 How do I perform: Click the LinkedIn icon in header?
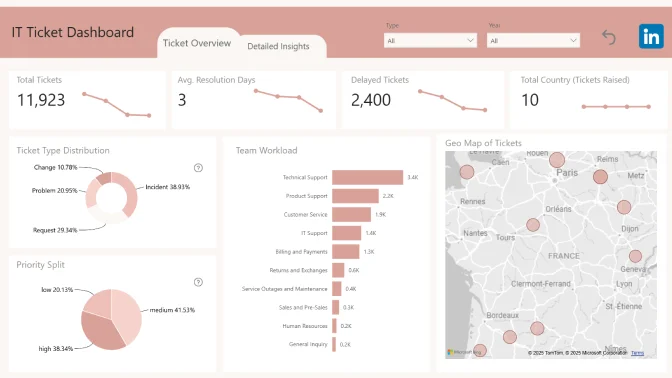pos(651,36)
